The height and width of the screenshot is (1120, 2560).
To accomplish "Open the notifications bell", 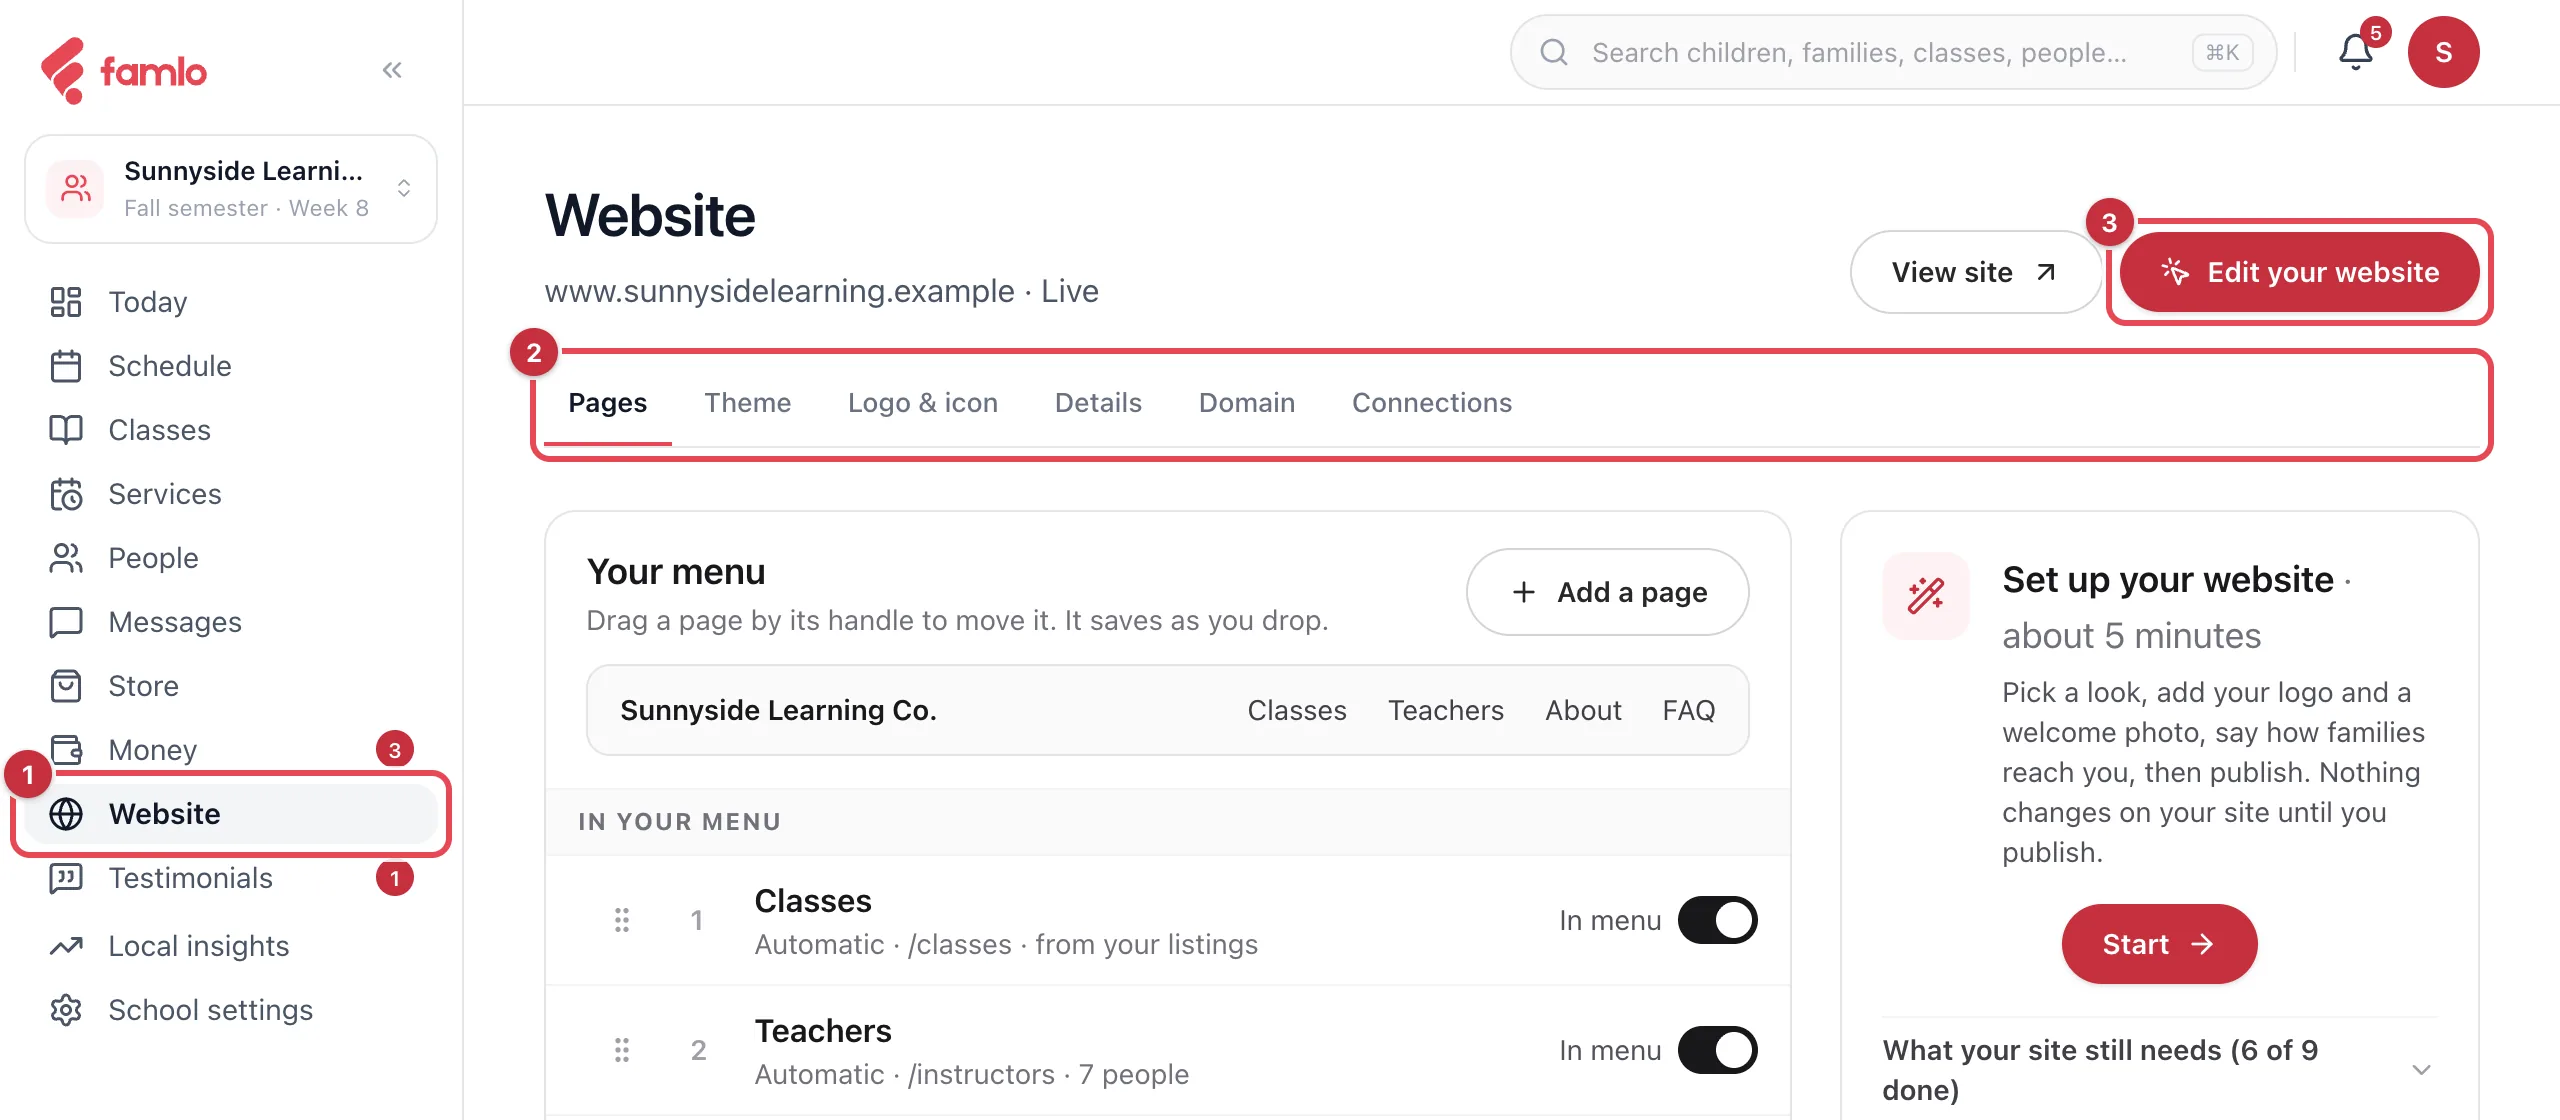I will pyautogui.click(x=2356, y=52).
